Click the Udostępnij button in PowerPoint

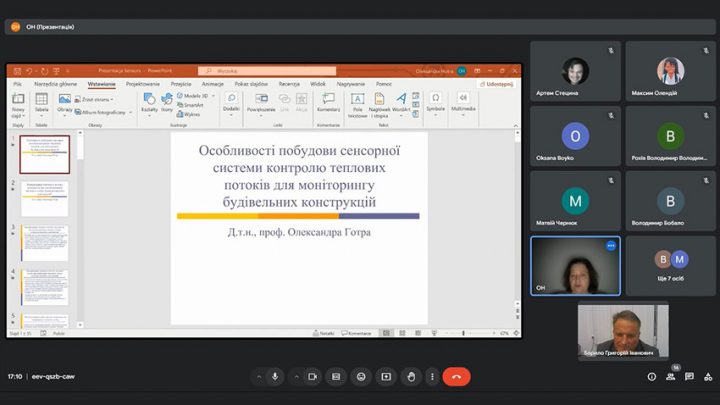click(498, 84)
